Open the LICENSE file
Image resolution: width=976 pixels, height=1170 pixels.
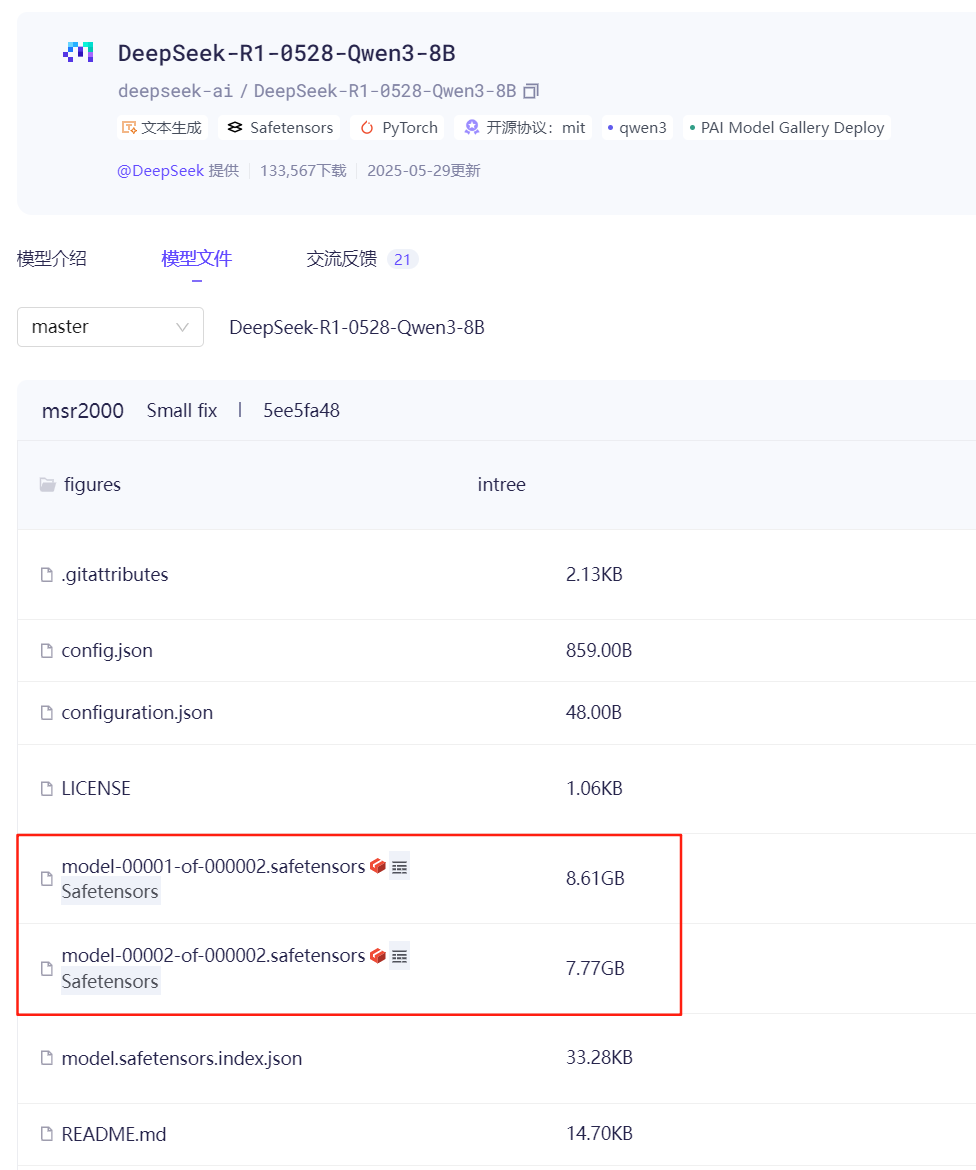tap(96, 789)
